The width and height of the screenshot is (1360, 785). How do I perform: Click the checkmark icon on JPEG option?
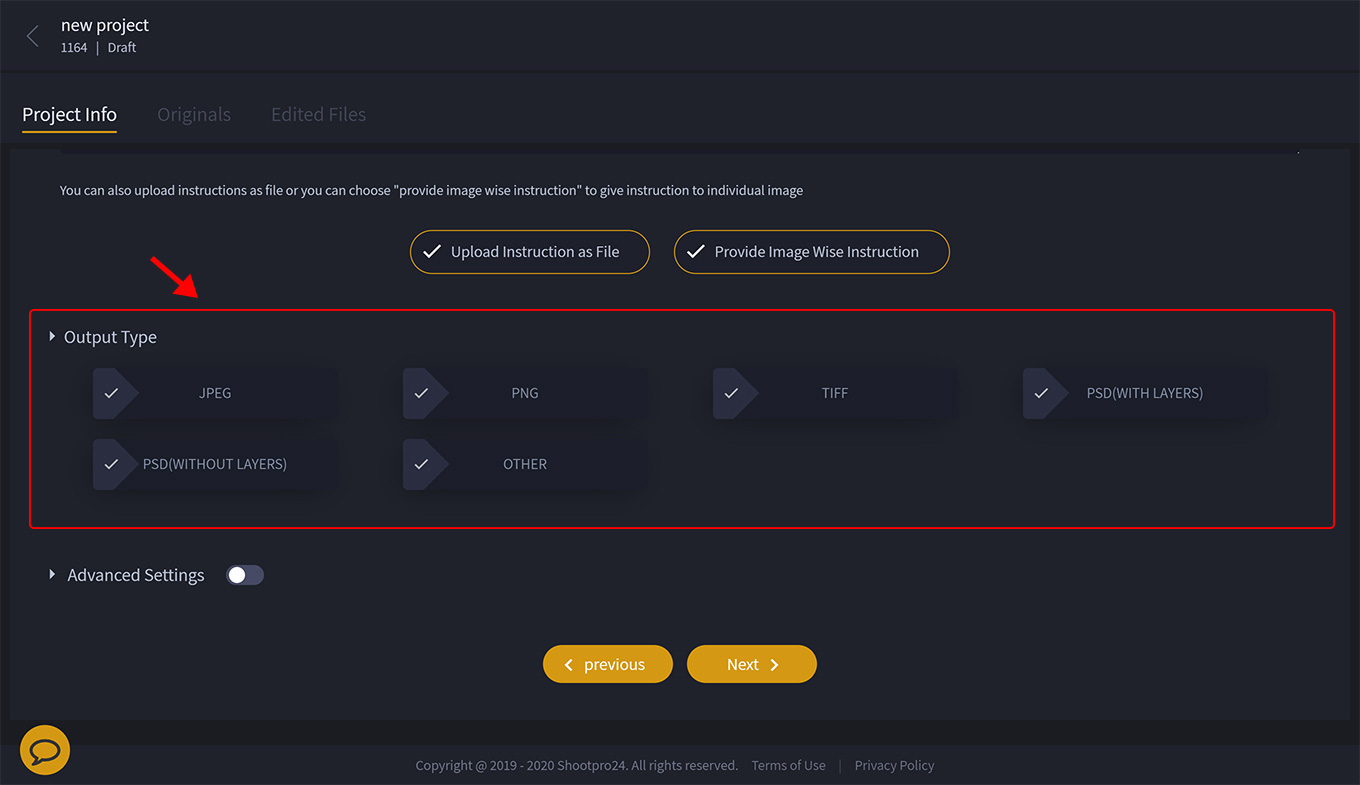[111, 393]
